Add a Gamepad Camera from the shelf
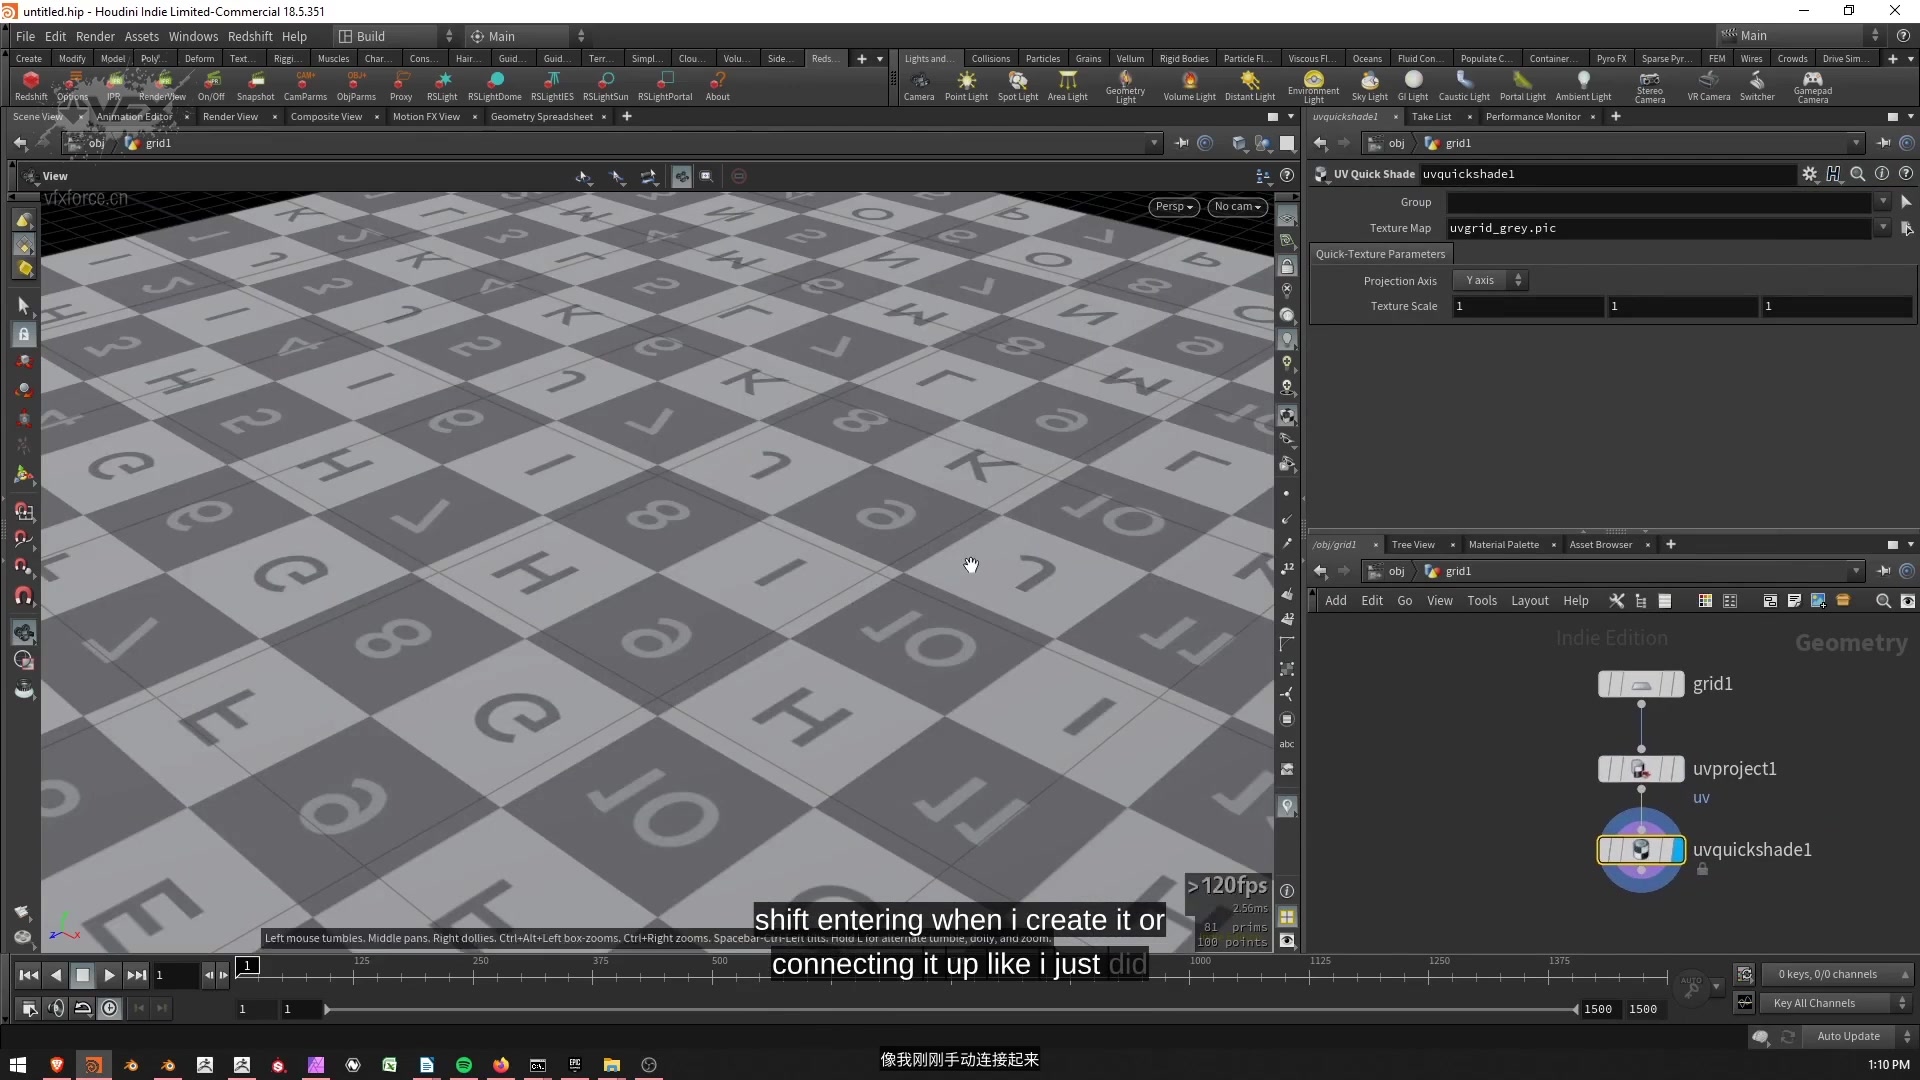The image size is (1920, 1080). click(1815, 87)
